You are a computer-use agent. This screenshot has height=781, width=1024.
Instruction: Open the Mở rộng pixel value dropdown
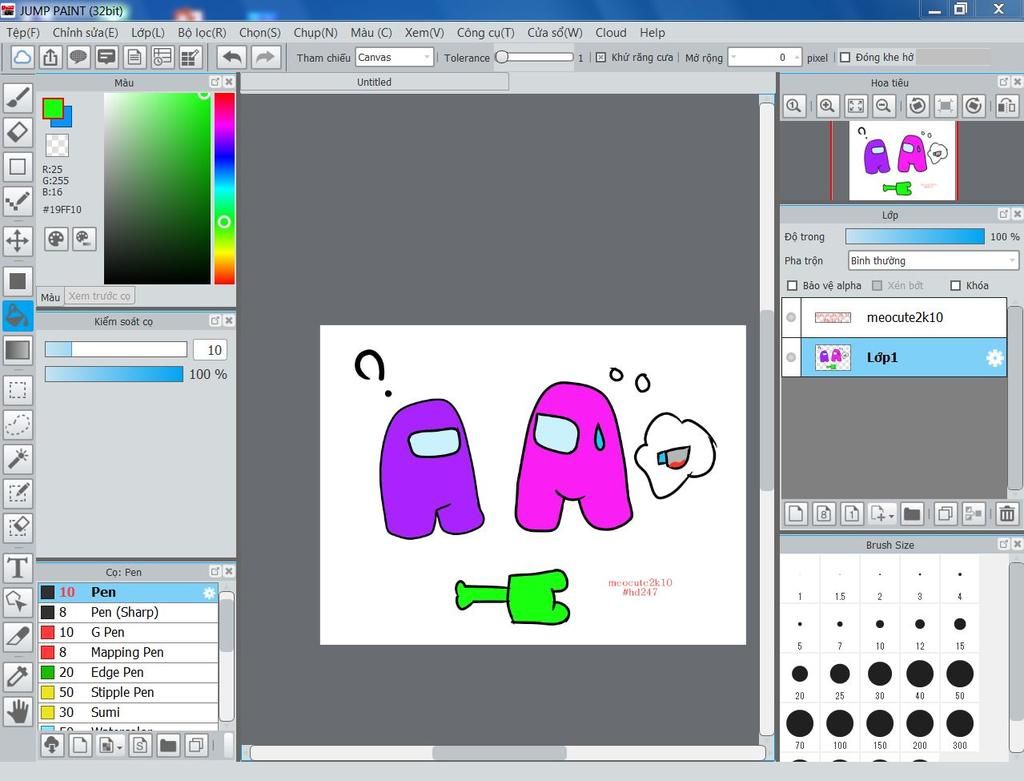coord(765,57)
